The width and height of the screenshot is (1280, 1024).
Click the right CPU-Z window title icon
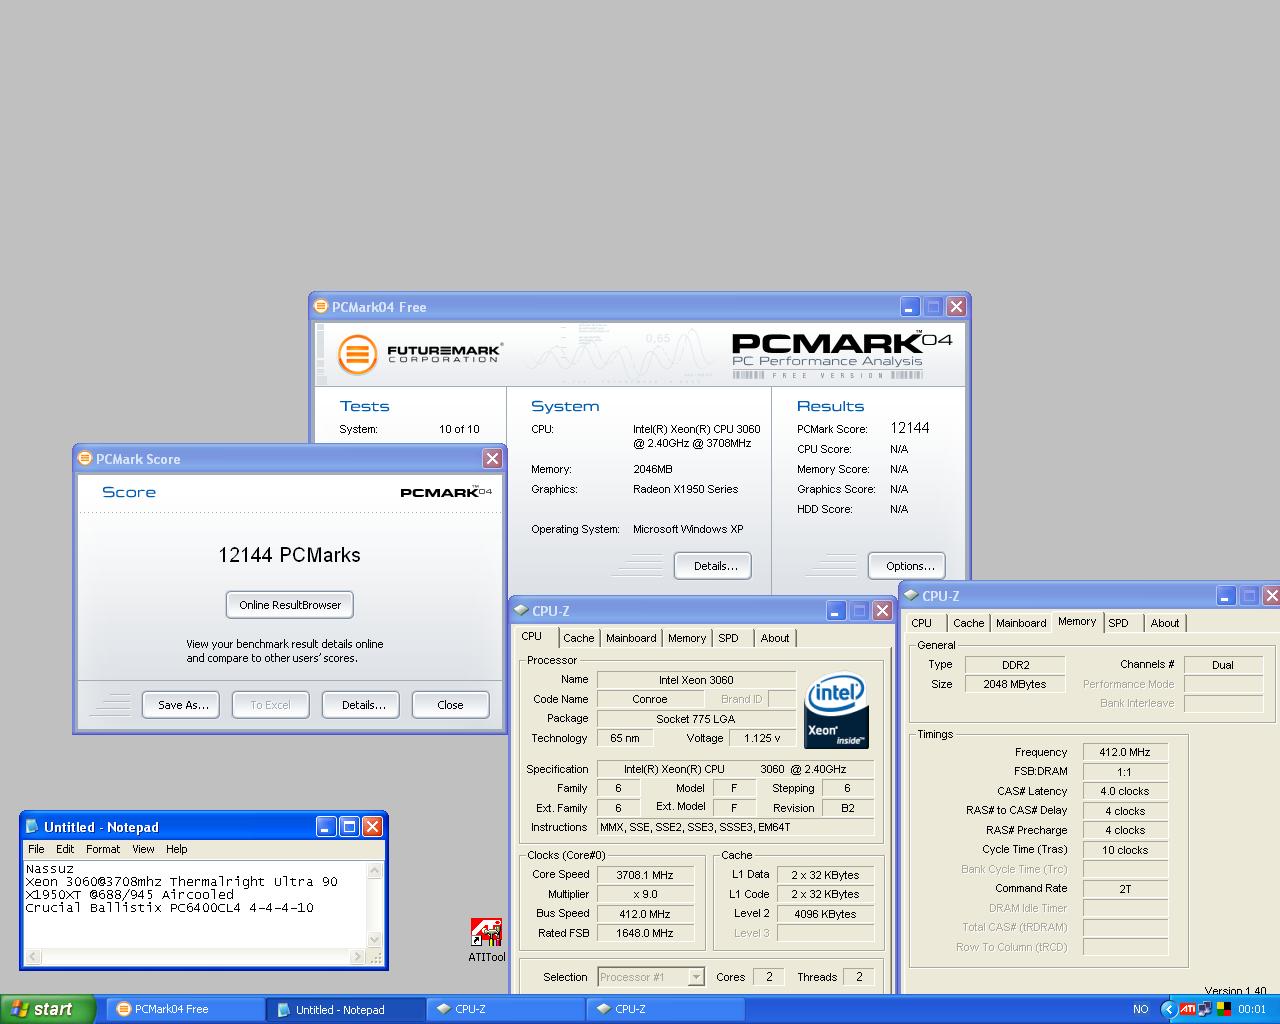point(911,596)
